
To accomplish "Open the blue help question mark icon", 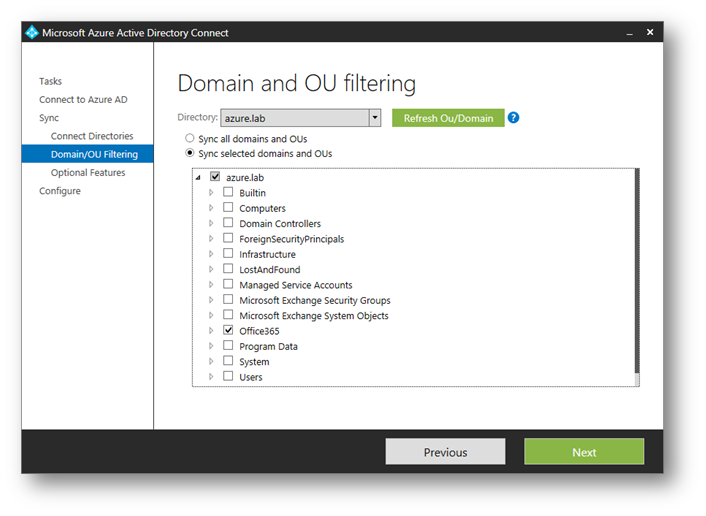I will pos(513,118).
